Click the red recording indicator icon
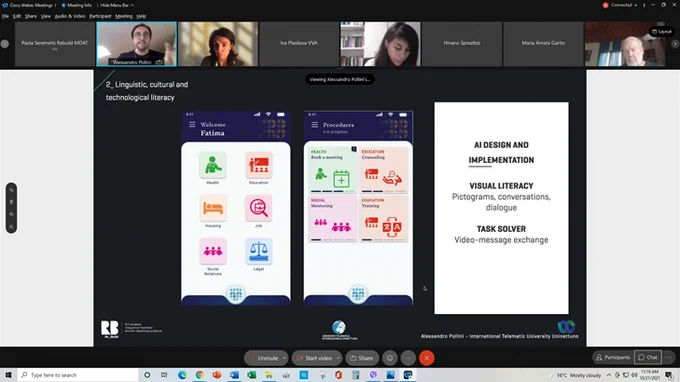The image size is (680, 382). (605, 5)
